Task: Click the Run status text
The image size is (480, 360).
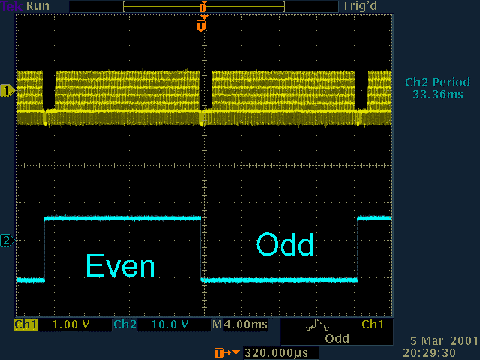Action: (x=38, y=6)
